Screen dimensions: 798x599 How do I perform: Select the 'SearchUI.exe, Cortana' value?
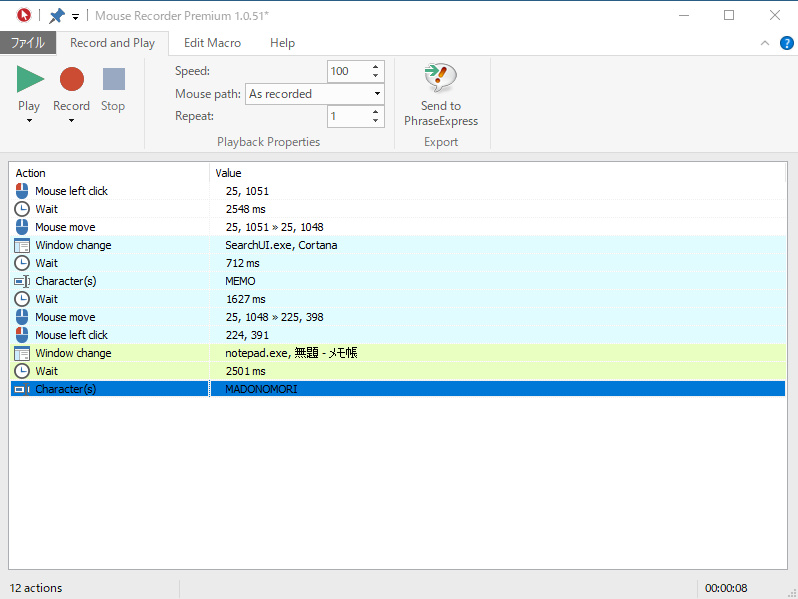point(281,245)
